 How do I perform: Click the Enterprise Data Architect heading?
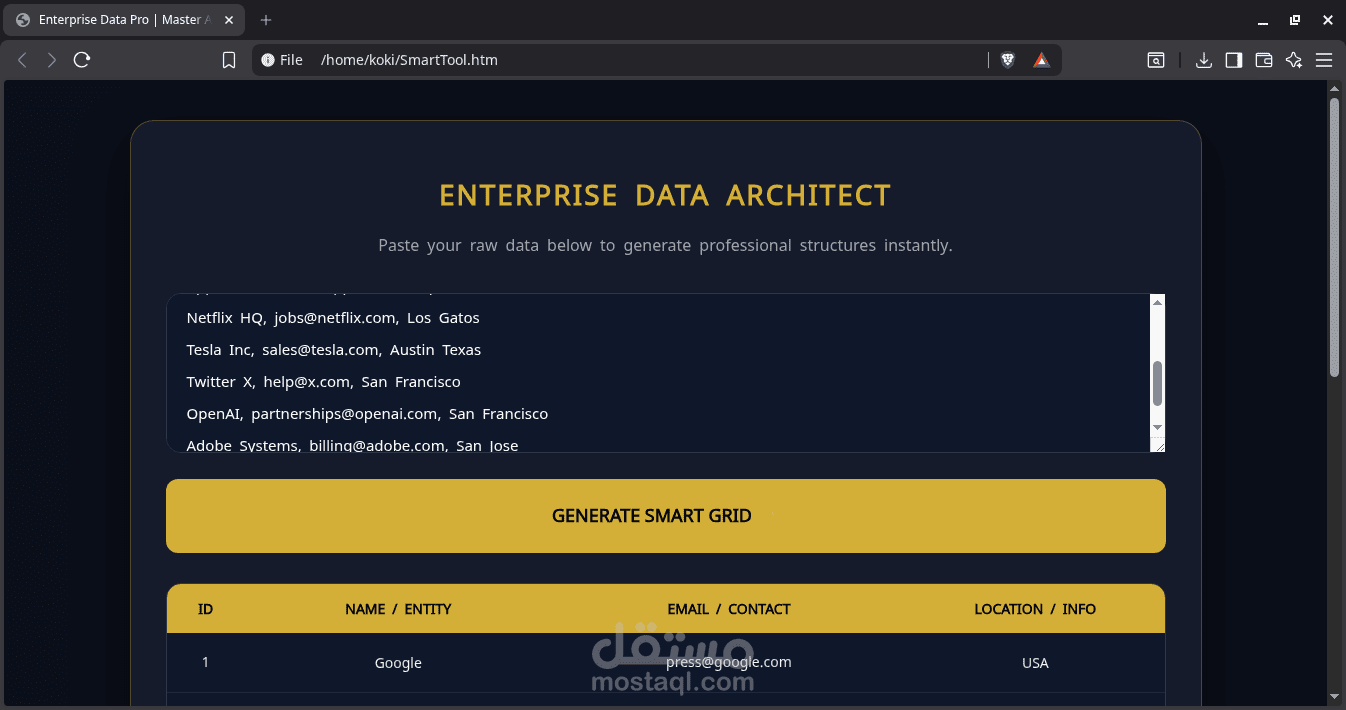(x=665, y=195)
